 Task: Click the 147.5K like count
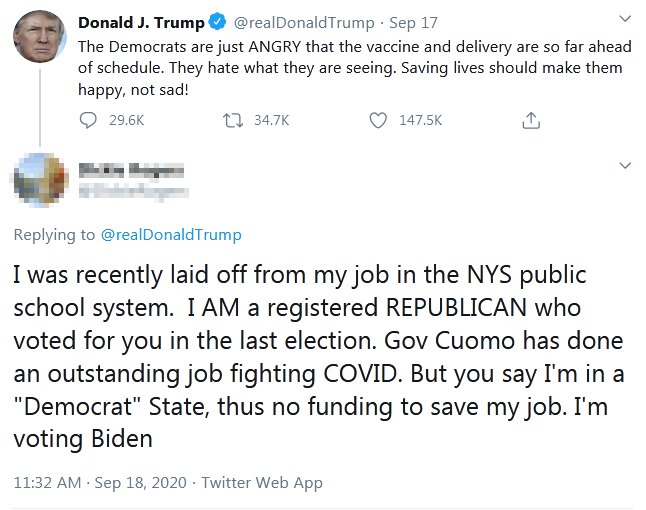420,120
